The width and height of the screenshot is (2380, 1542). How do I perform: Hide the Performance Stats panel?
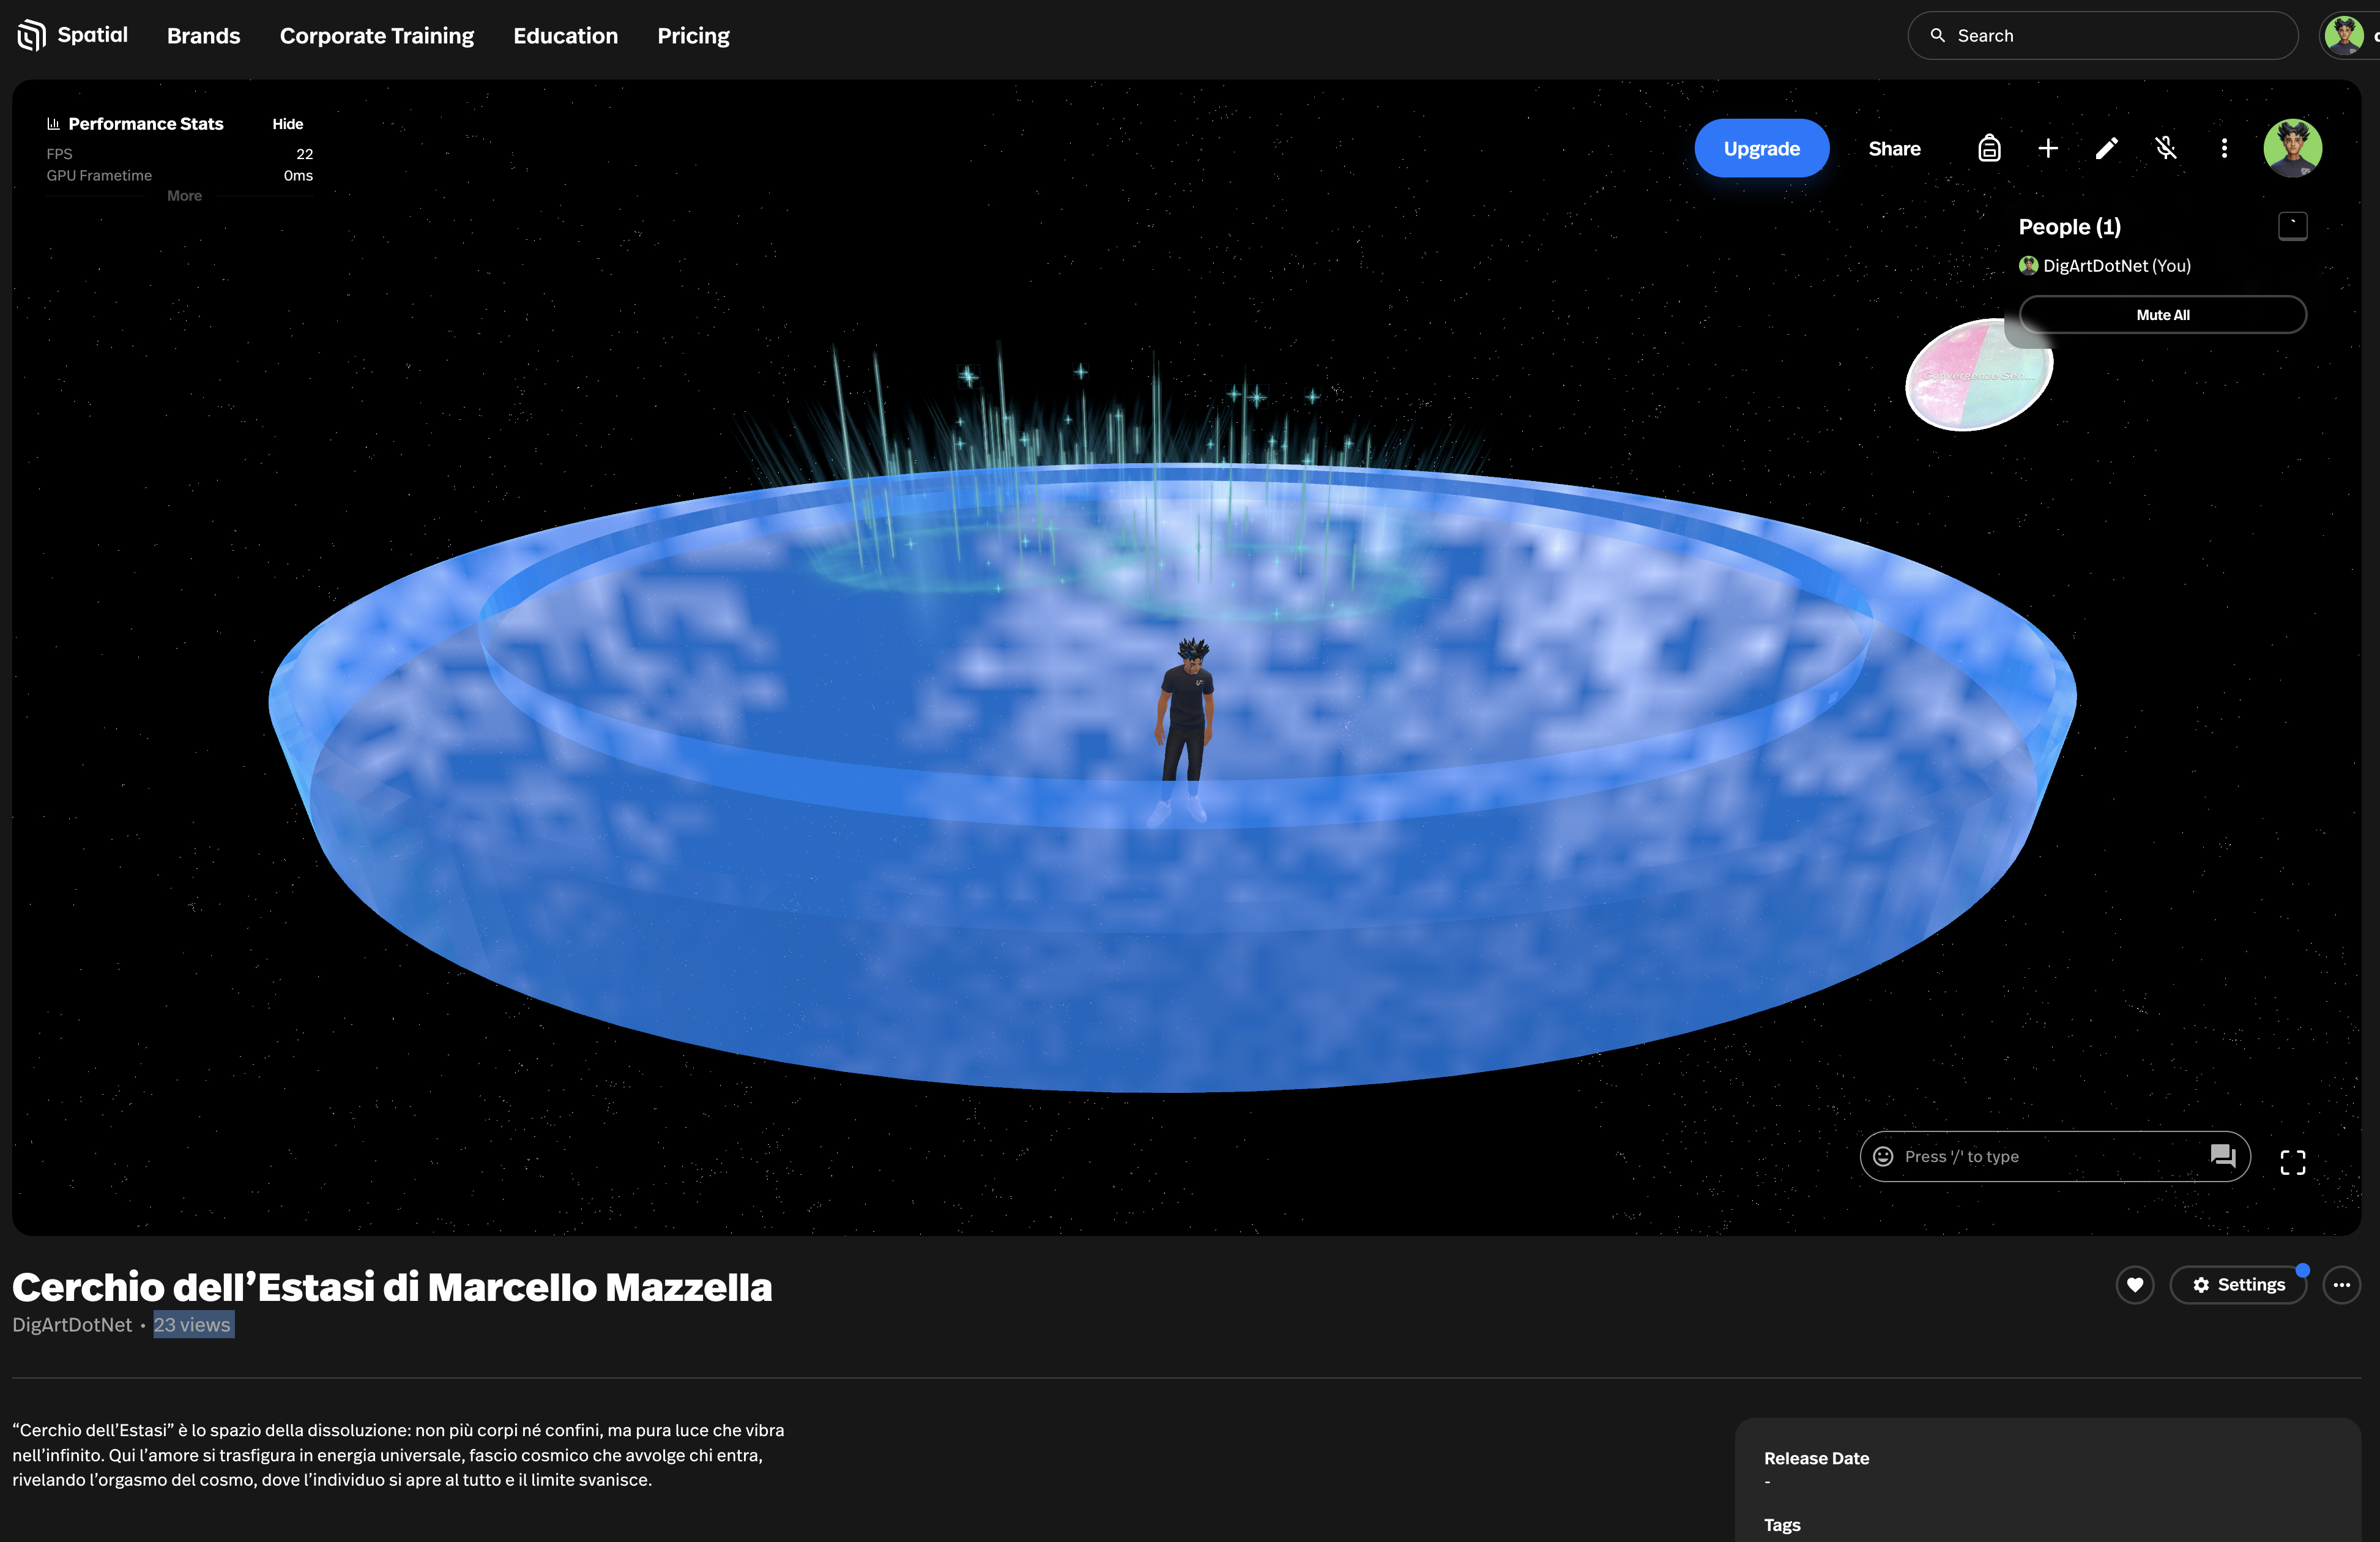click(287, 124)
